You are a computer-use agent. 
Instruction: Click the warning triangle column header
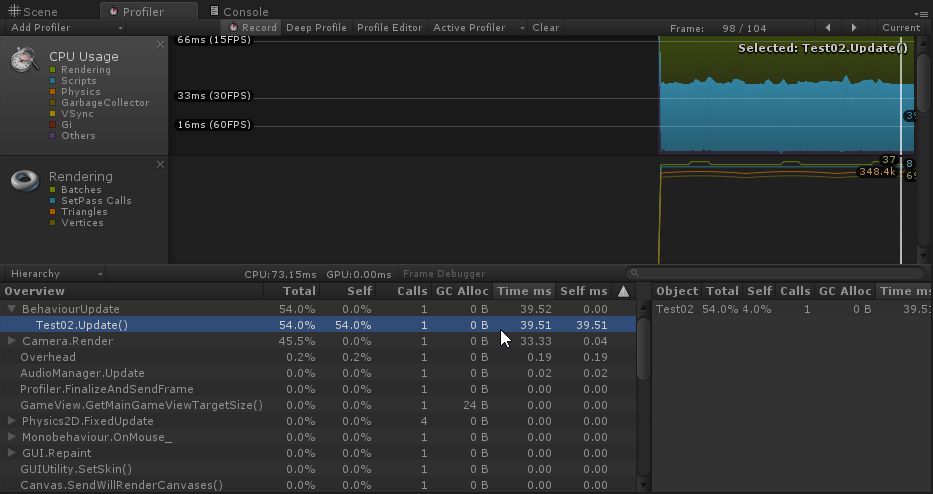[623, 291]
